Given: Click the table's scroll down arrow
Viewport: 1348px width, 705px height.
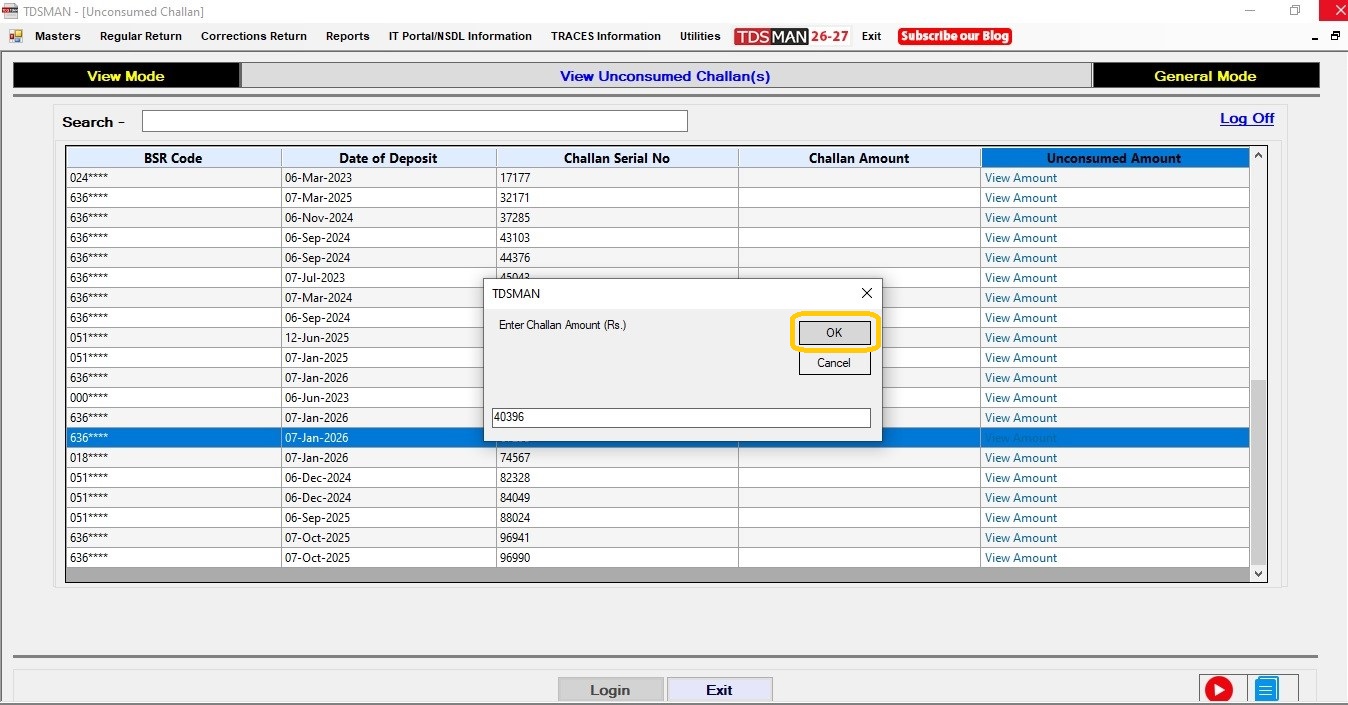Looking at the screenshot, I should [x=1258, y=574].
